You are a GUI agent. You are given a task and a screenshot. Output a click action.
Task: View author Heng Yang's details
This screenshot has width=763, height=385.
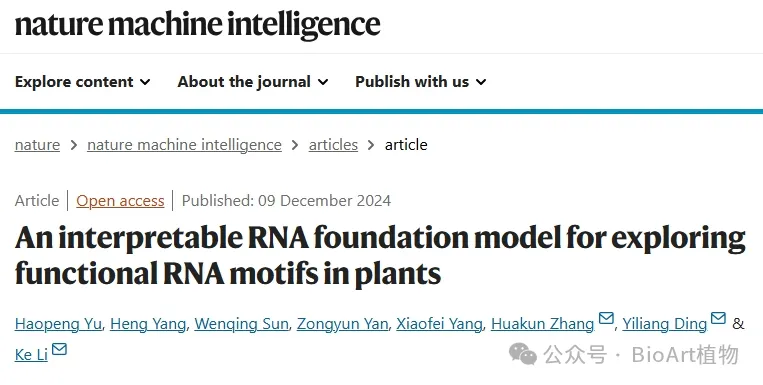148,324
